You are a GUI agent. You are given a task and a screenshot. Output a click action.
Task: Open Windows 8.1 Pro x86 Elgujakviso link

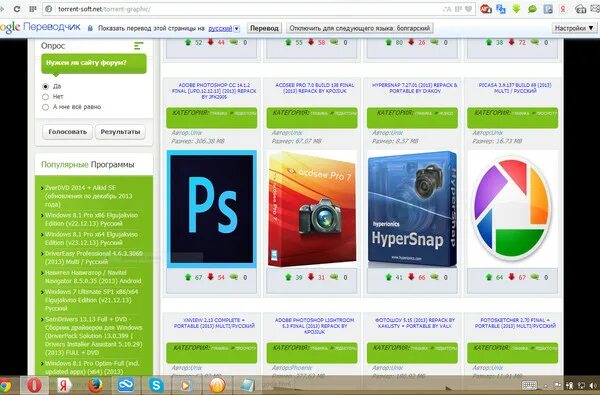pyautogui.click(x=91, y=219)
